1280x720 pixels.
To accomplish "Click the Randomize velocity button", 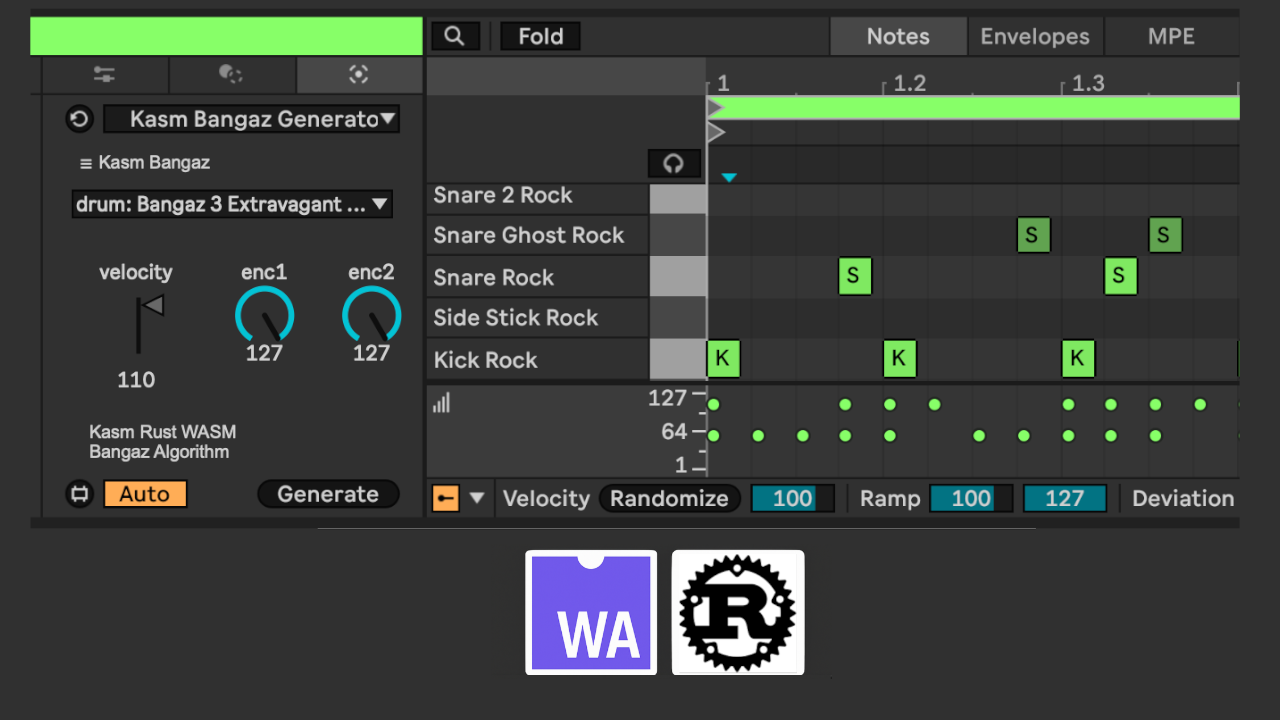I will click(669, 498).
